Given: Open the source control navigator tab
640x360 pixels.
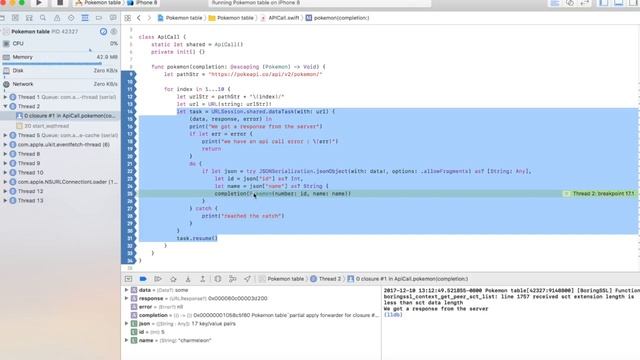Looking at the screenshot, I should (x=15, y=18).
